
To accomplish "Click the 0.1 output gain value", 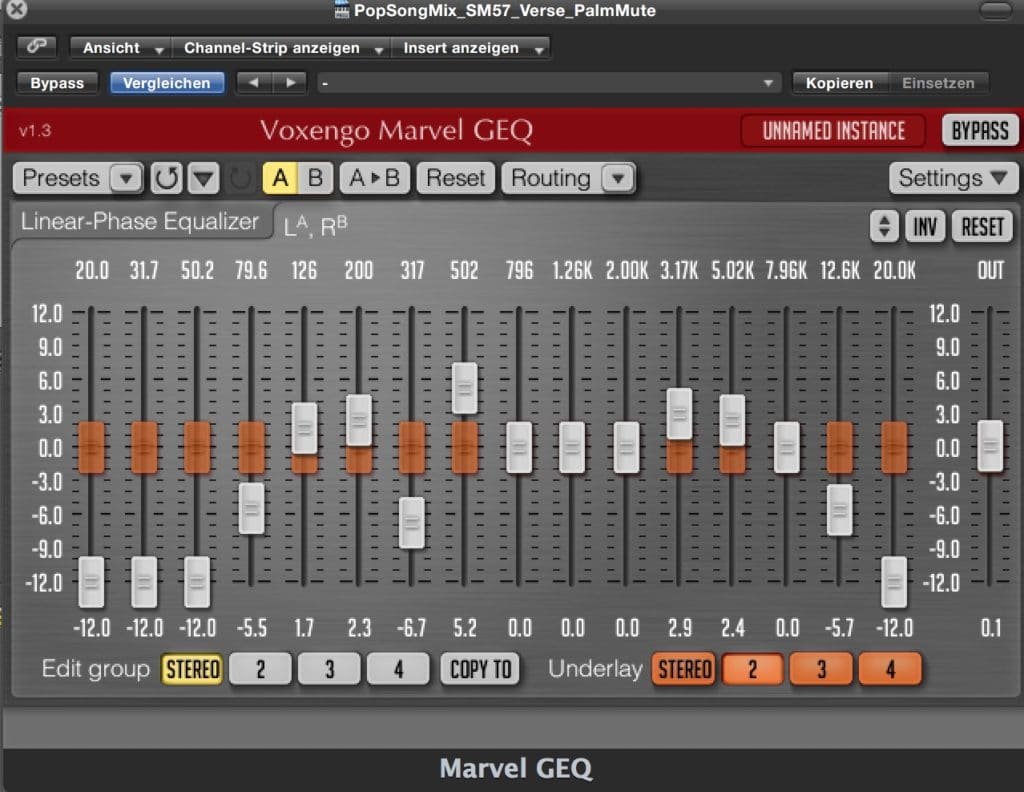I will tap(991, 628).
